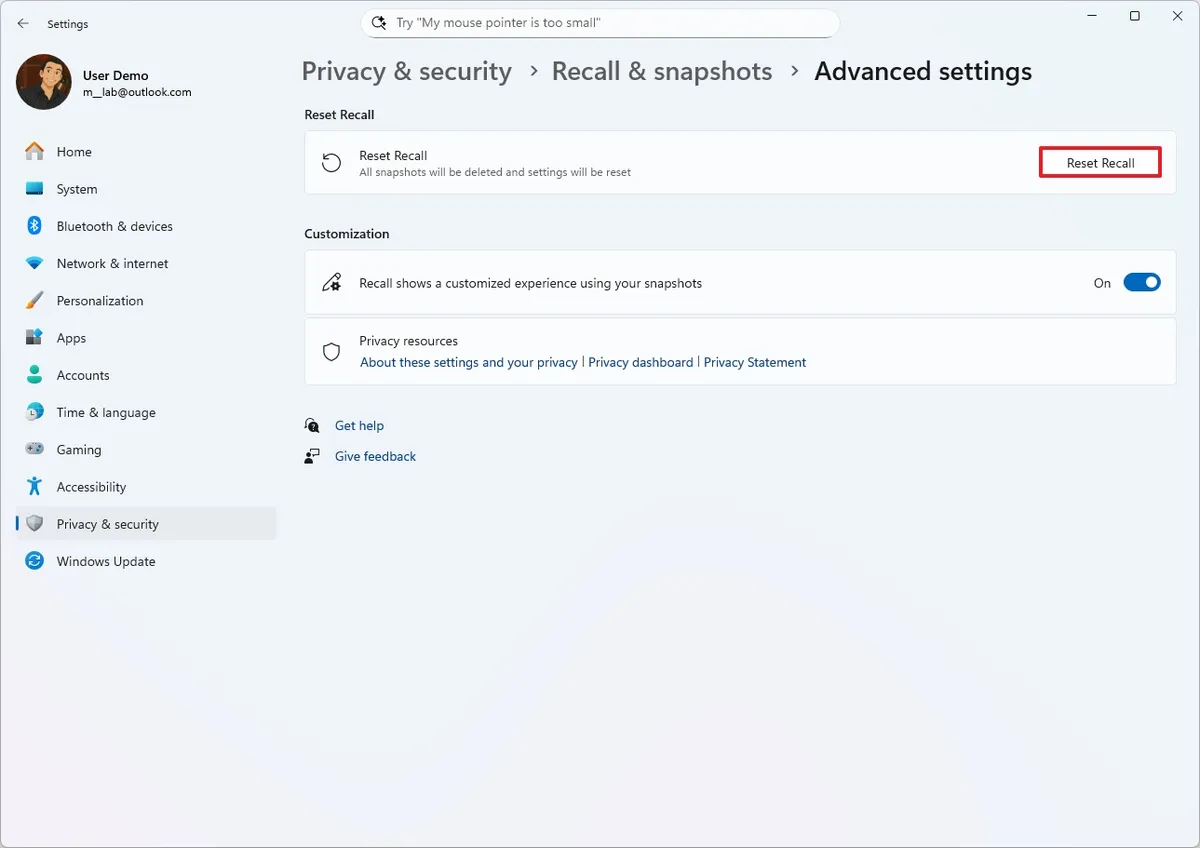Select the Windows Update icon

pos(33,561)
